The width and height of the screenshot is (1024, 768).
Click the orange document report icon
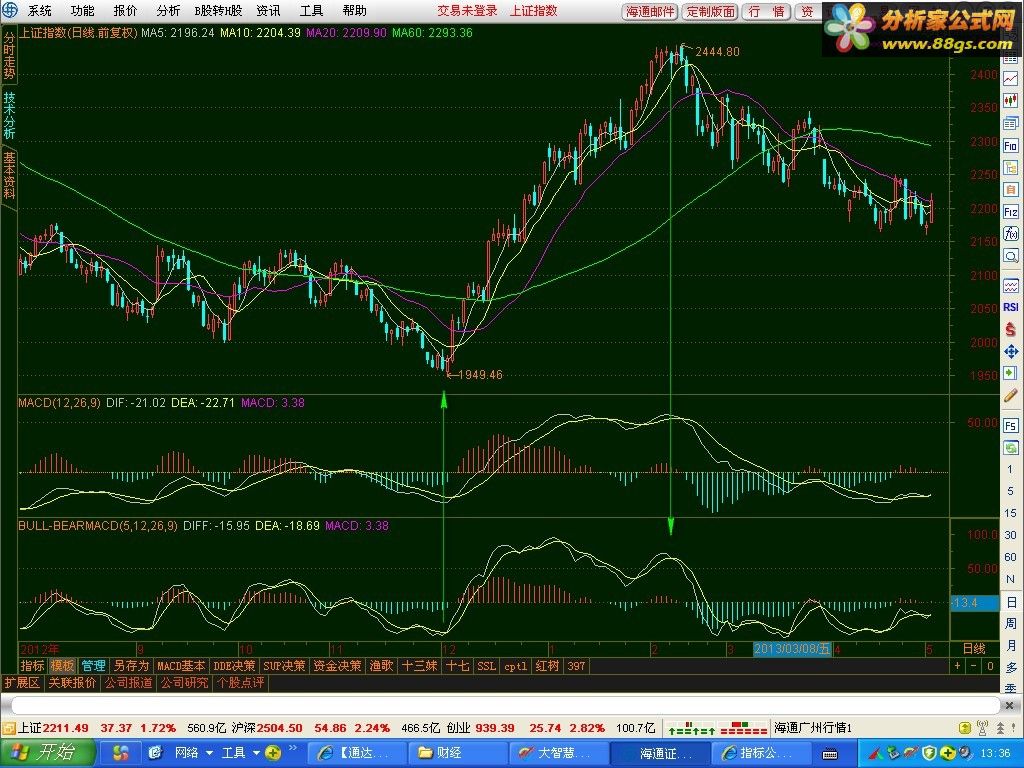click(x=1010, y=190)
